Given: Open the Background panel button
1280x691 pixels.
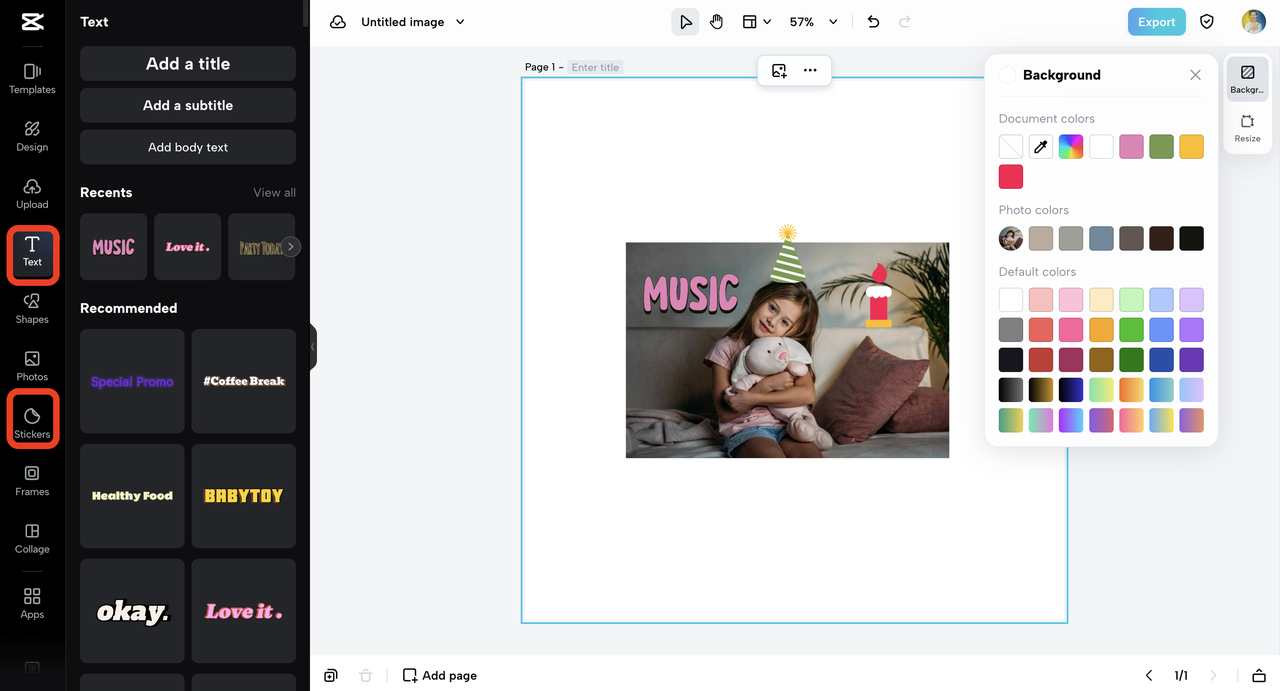Looking at the screenshot, I should coord(1247,79).
